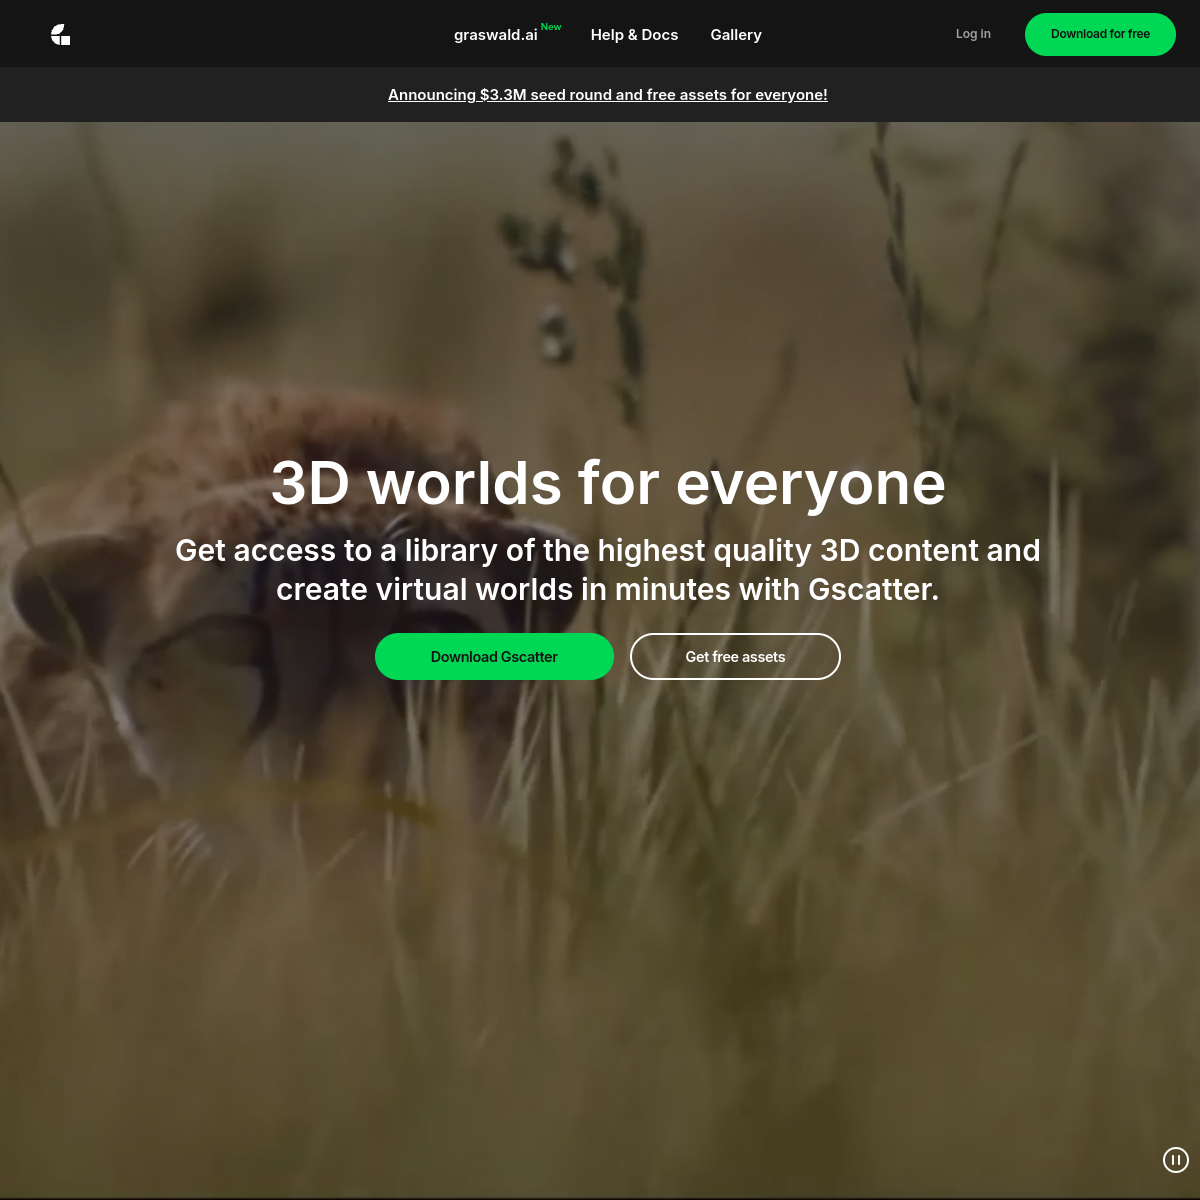Pause the background video
The height and width of the screenshot is (1200, 1200).
(1176, 1160)
